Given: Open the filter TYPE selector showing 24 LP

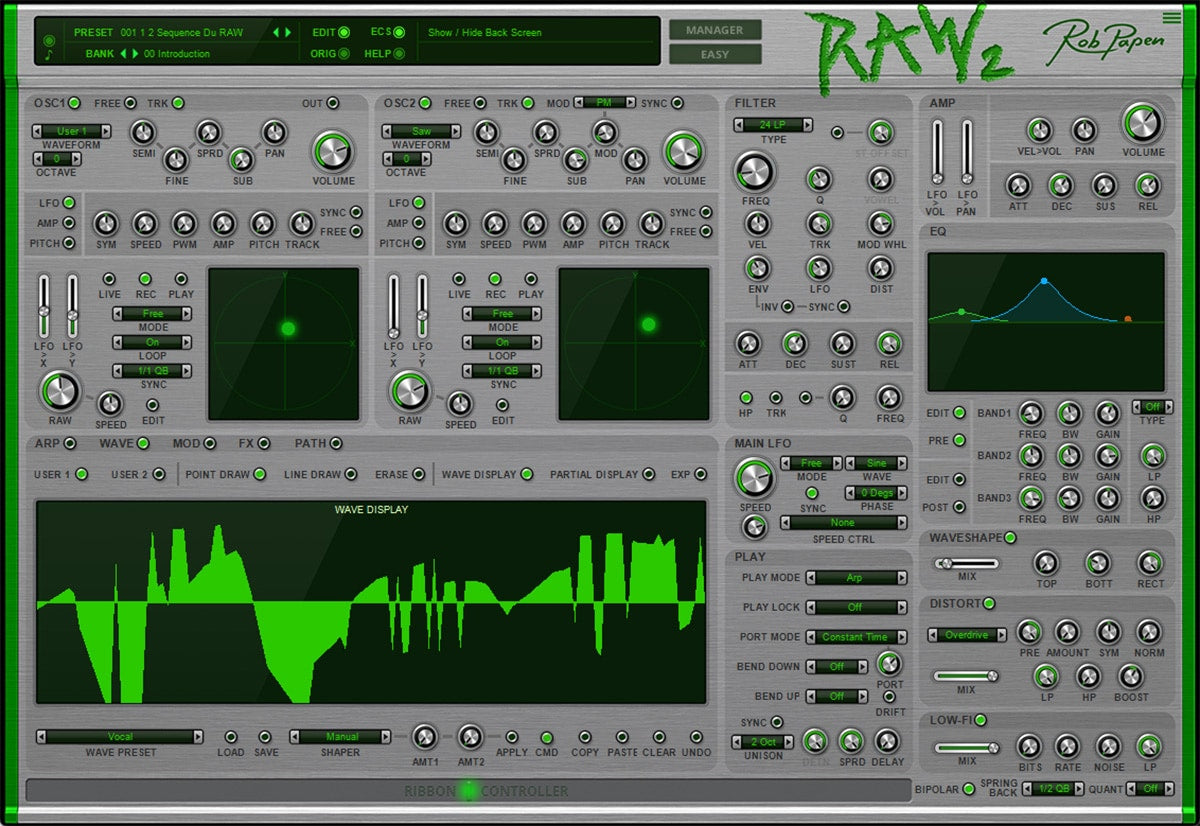Looking at the screenshot, I should (773, 125).
